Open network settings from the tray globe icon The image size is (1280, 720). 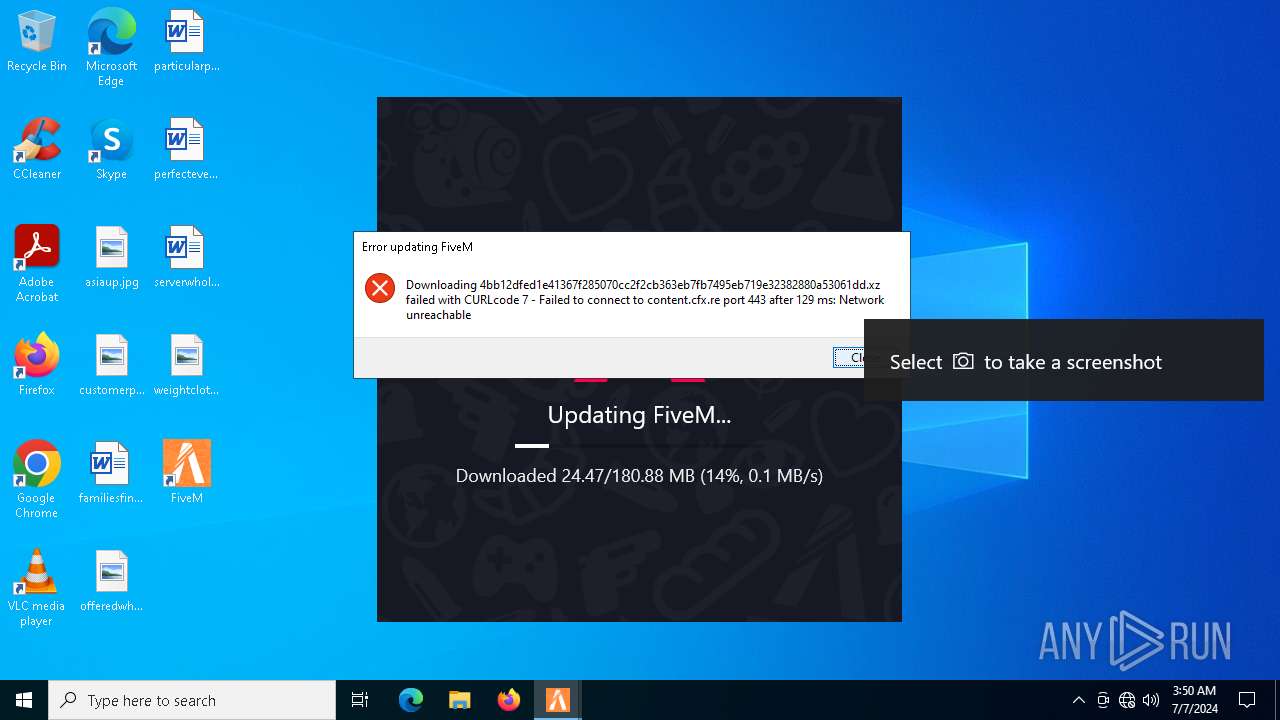tap(1127, 700)
